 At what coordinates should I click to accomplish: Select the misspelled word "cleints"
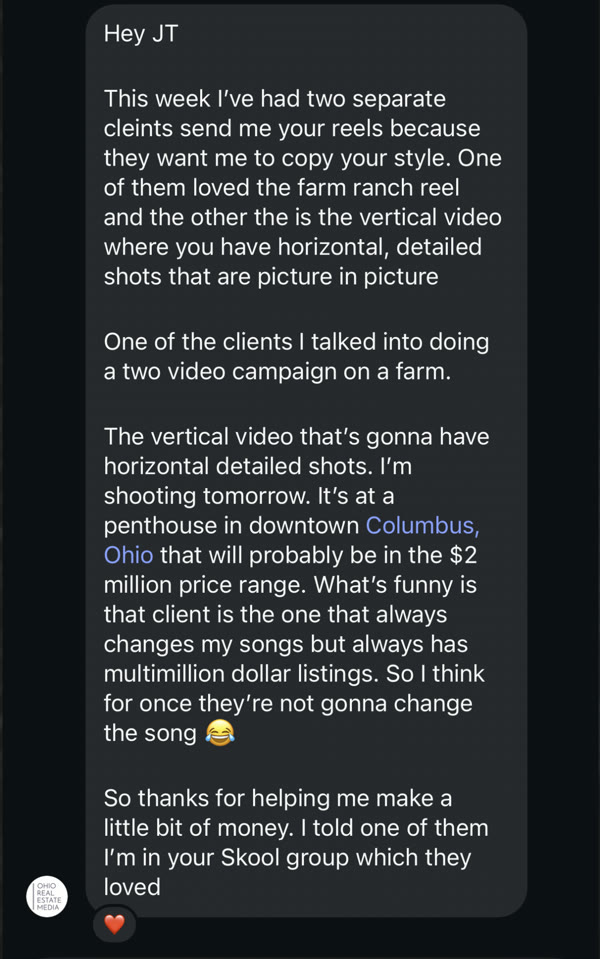click(141, 129)
